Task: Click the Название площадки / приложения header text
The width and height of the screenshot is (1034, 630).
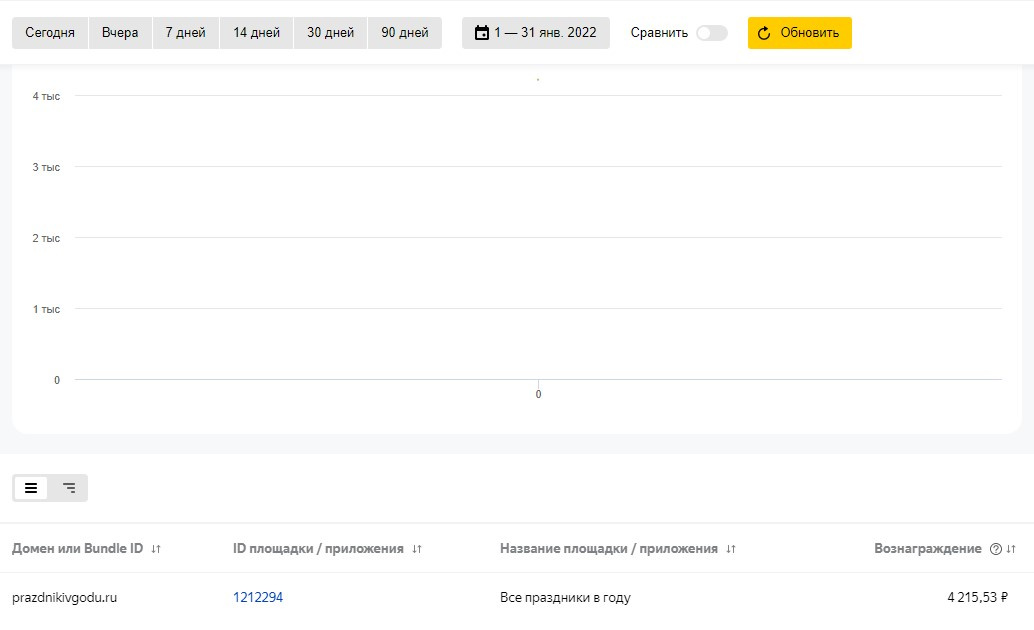Action: click(x=609, y=548)
